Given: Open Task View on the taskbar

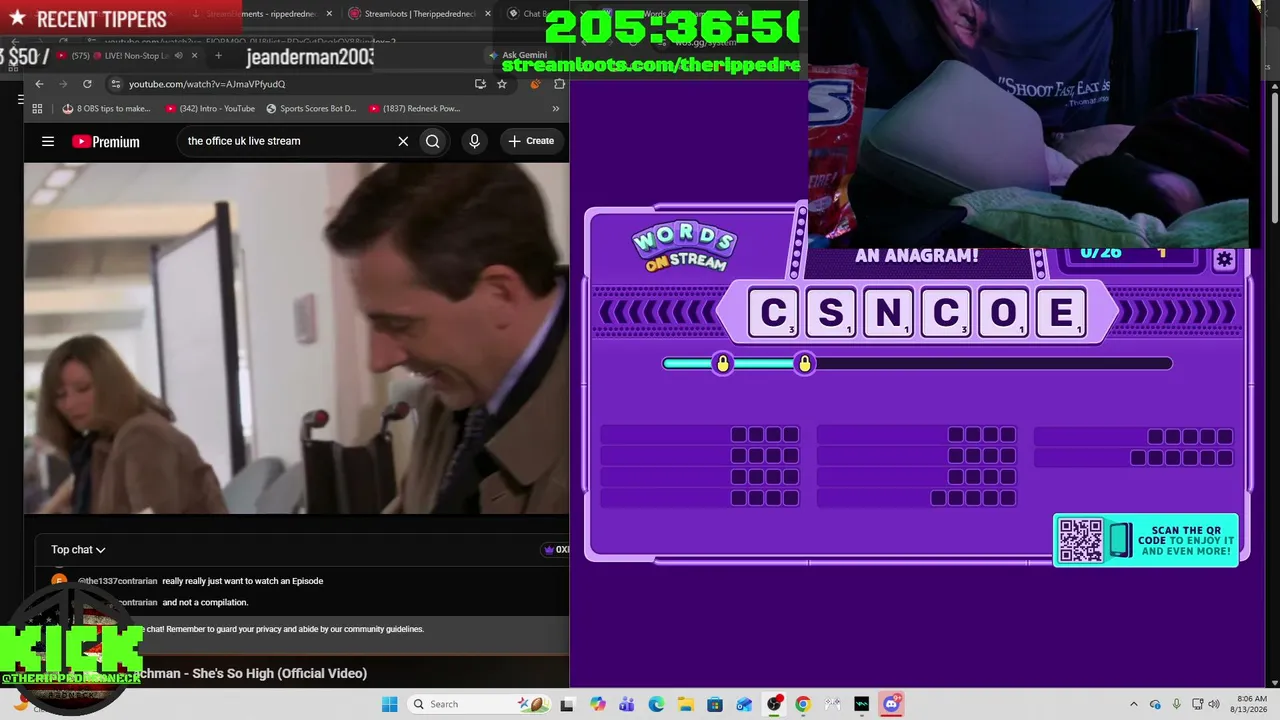Looking at the screenshot, I should click(567, 704).
